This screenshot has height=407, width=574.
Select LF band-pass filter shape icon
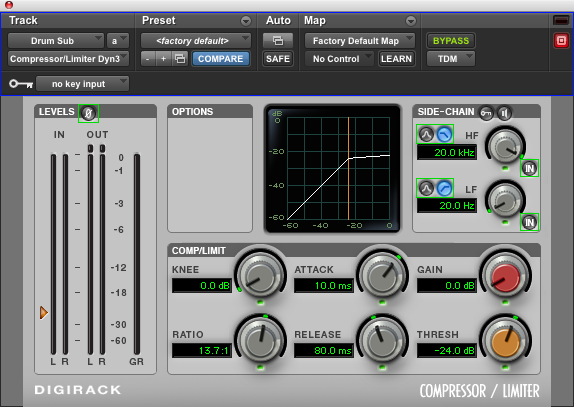(x=426, y=188)
